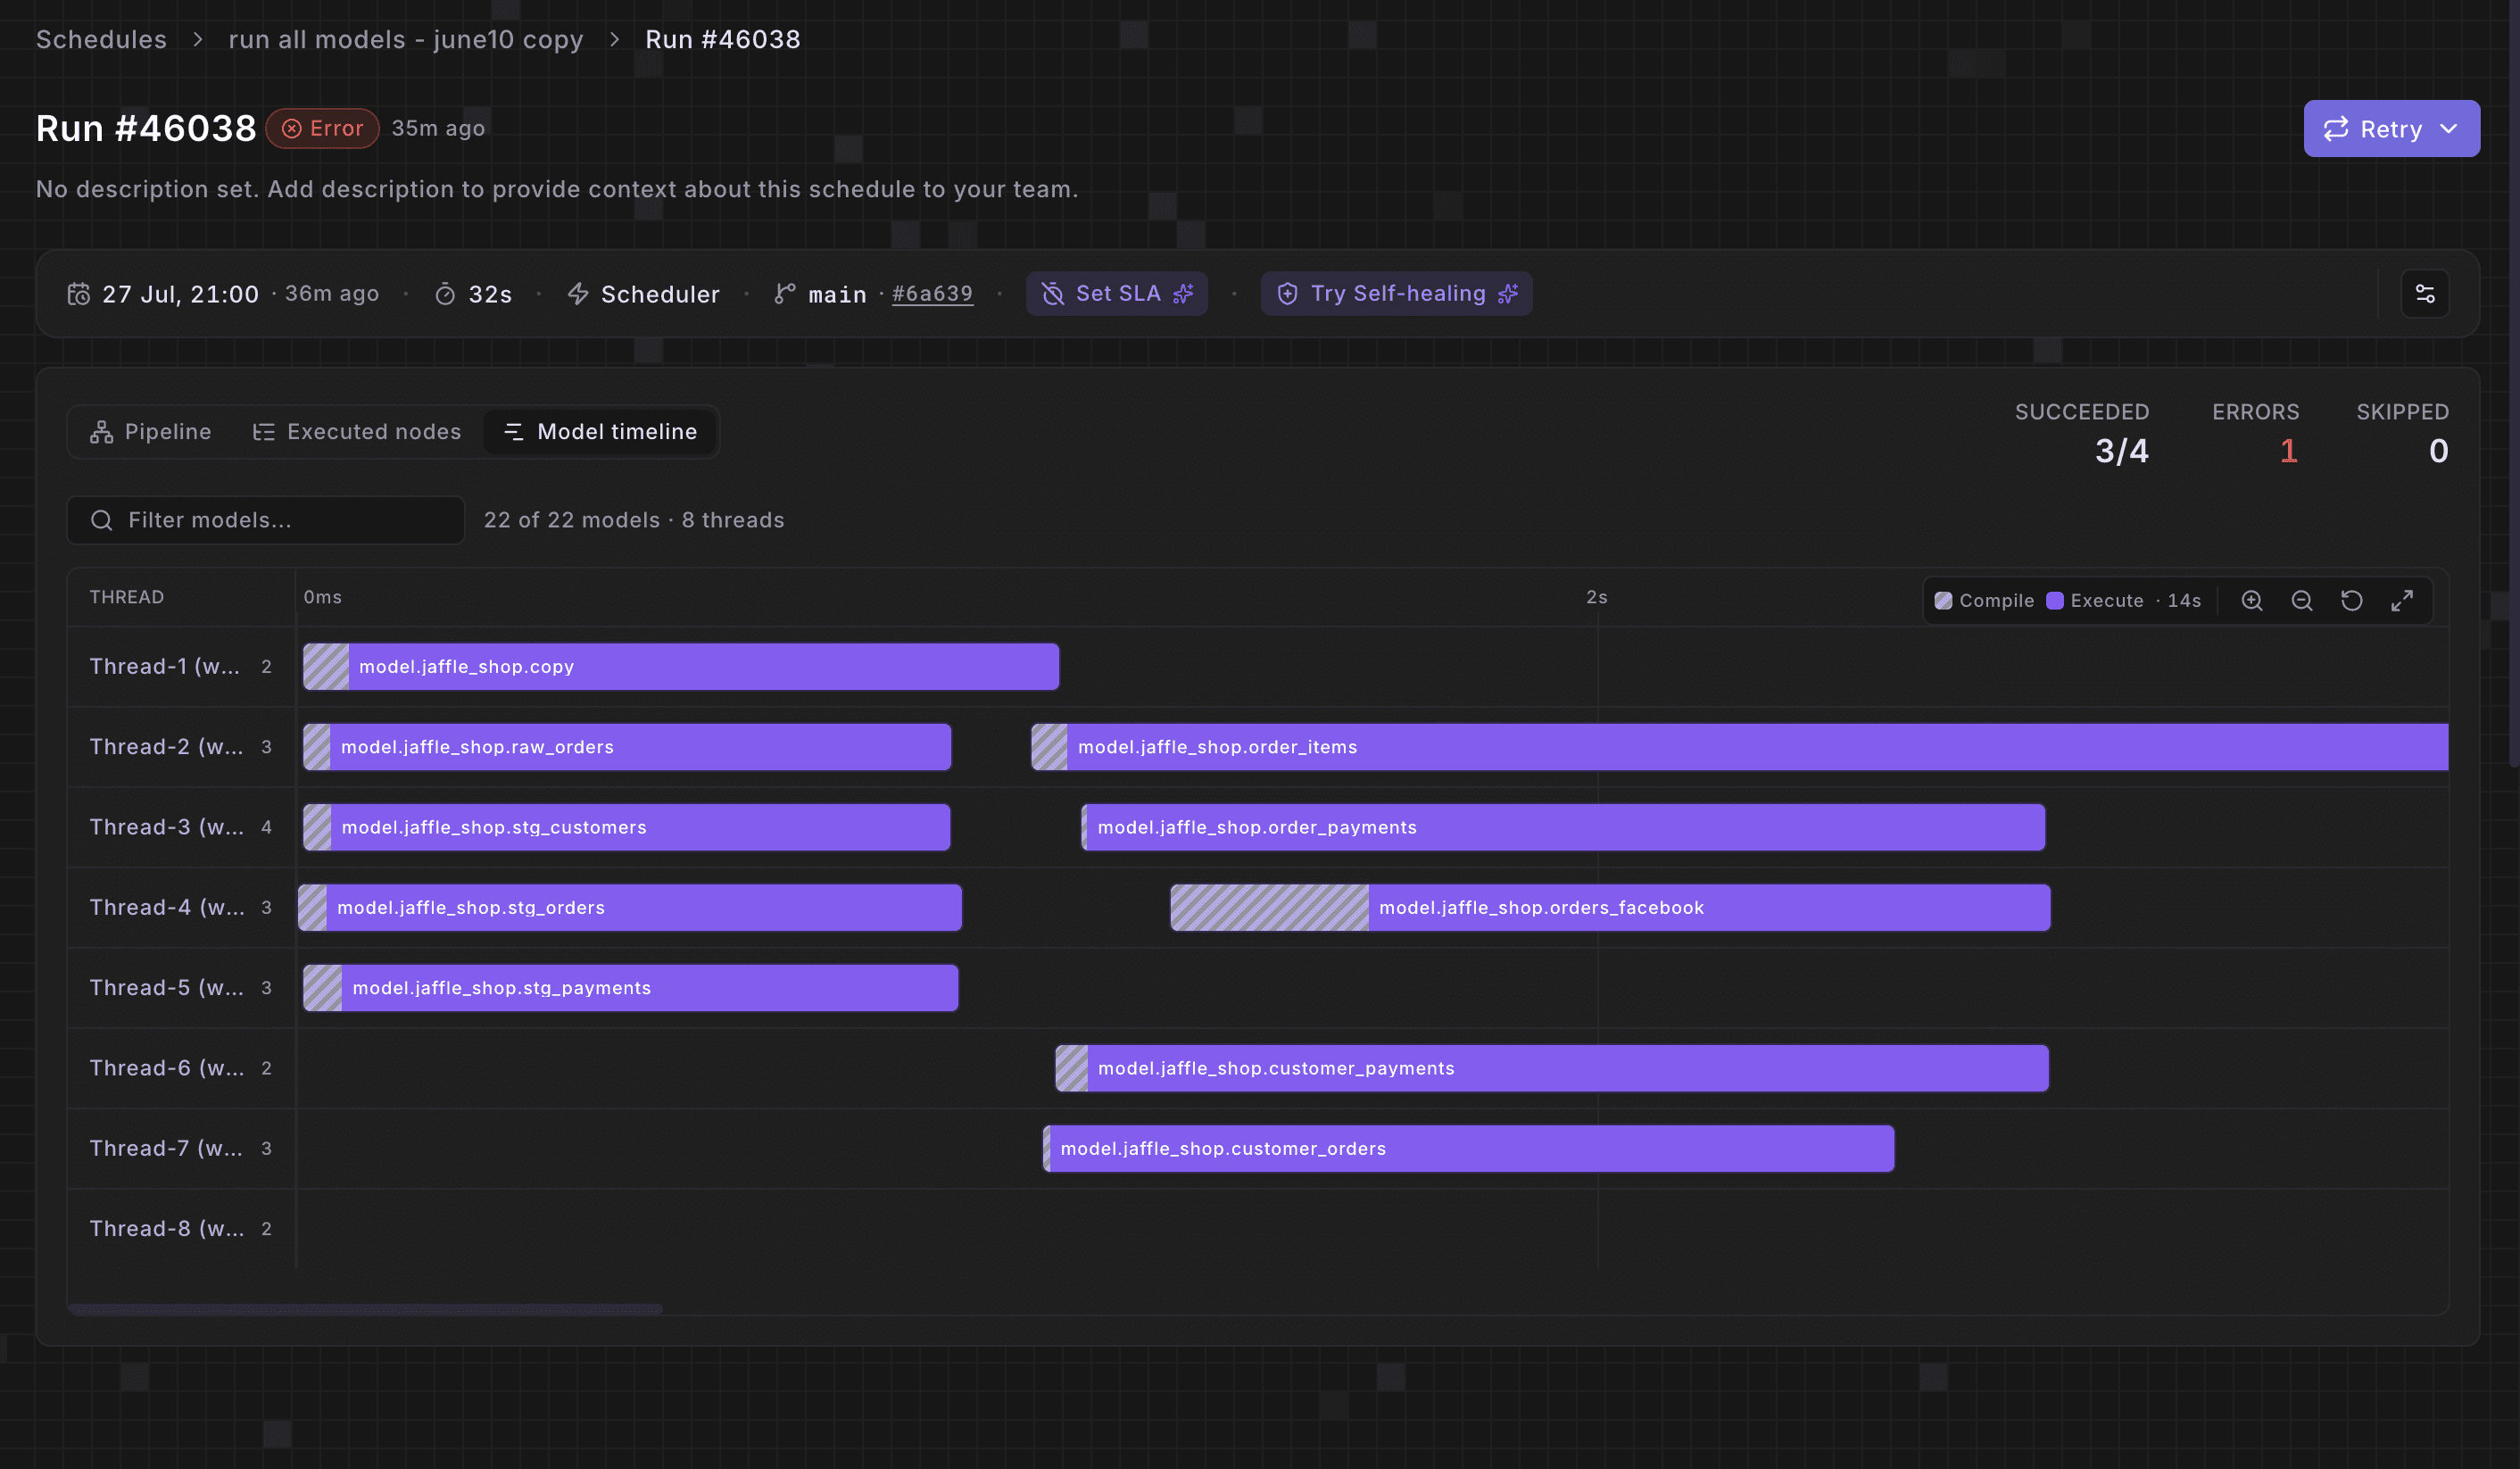Screen dimensions: 2520x1469
Task: Expand the timeline to fullscreen
Action: tap(2402, 600)
